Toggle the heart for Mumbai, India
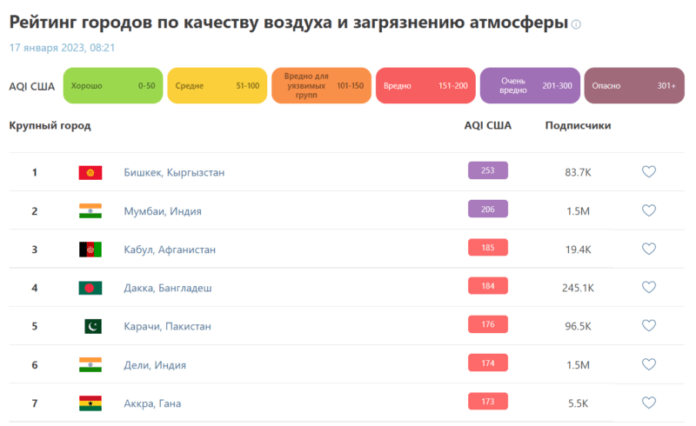Screen dimensions: 696x426 click(x=648, y=211)
